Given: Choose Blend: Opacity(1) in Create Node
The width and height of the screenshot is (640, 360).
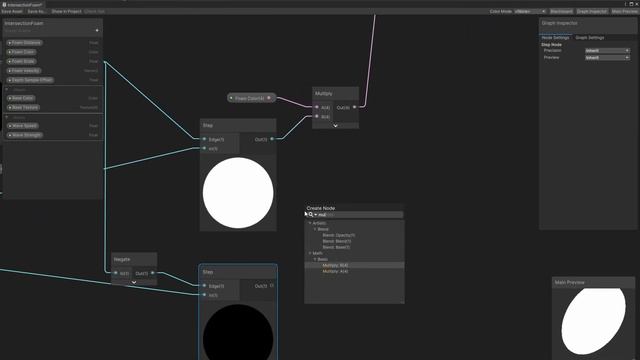Looking at the screenshot, I should click(x=338, y=236).
